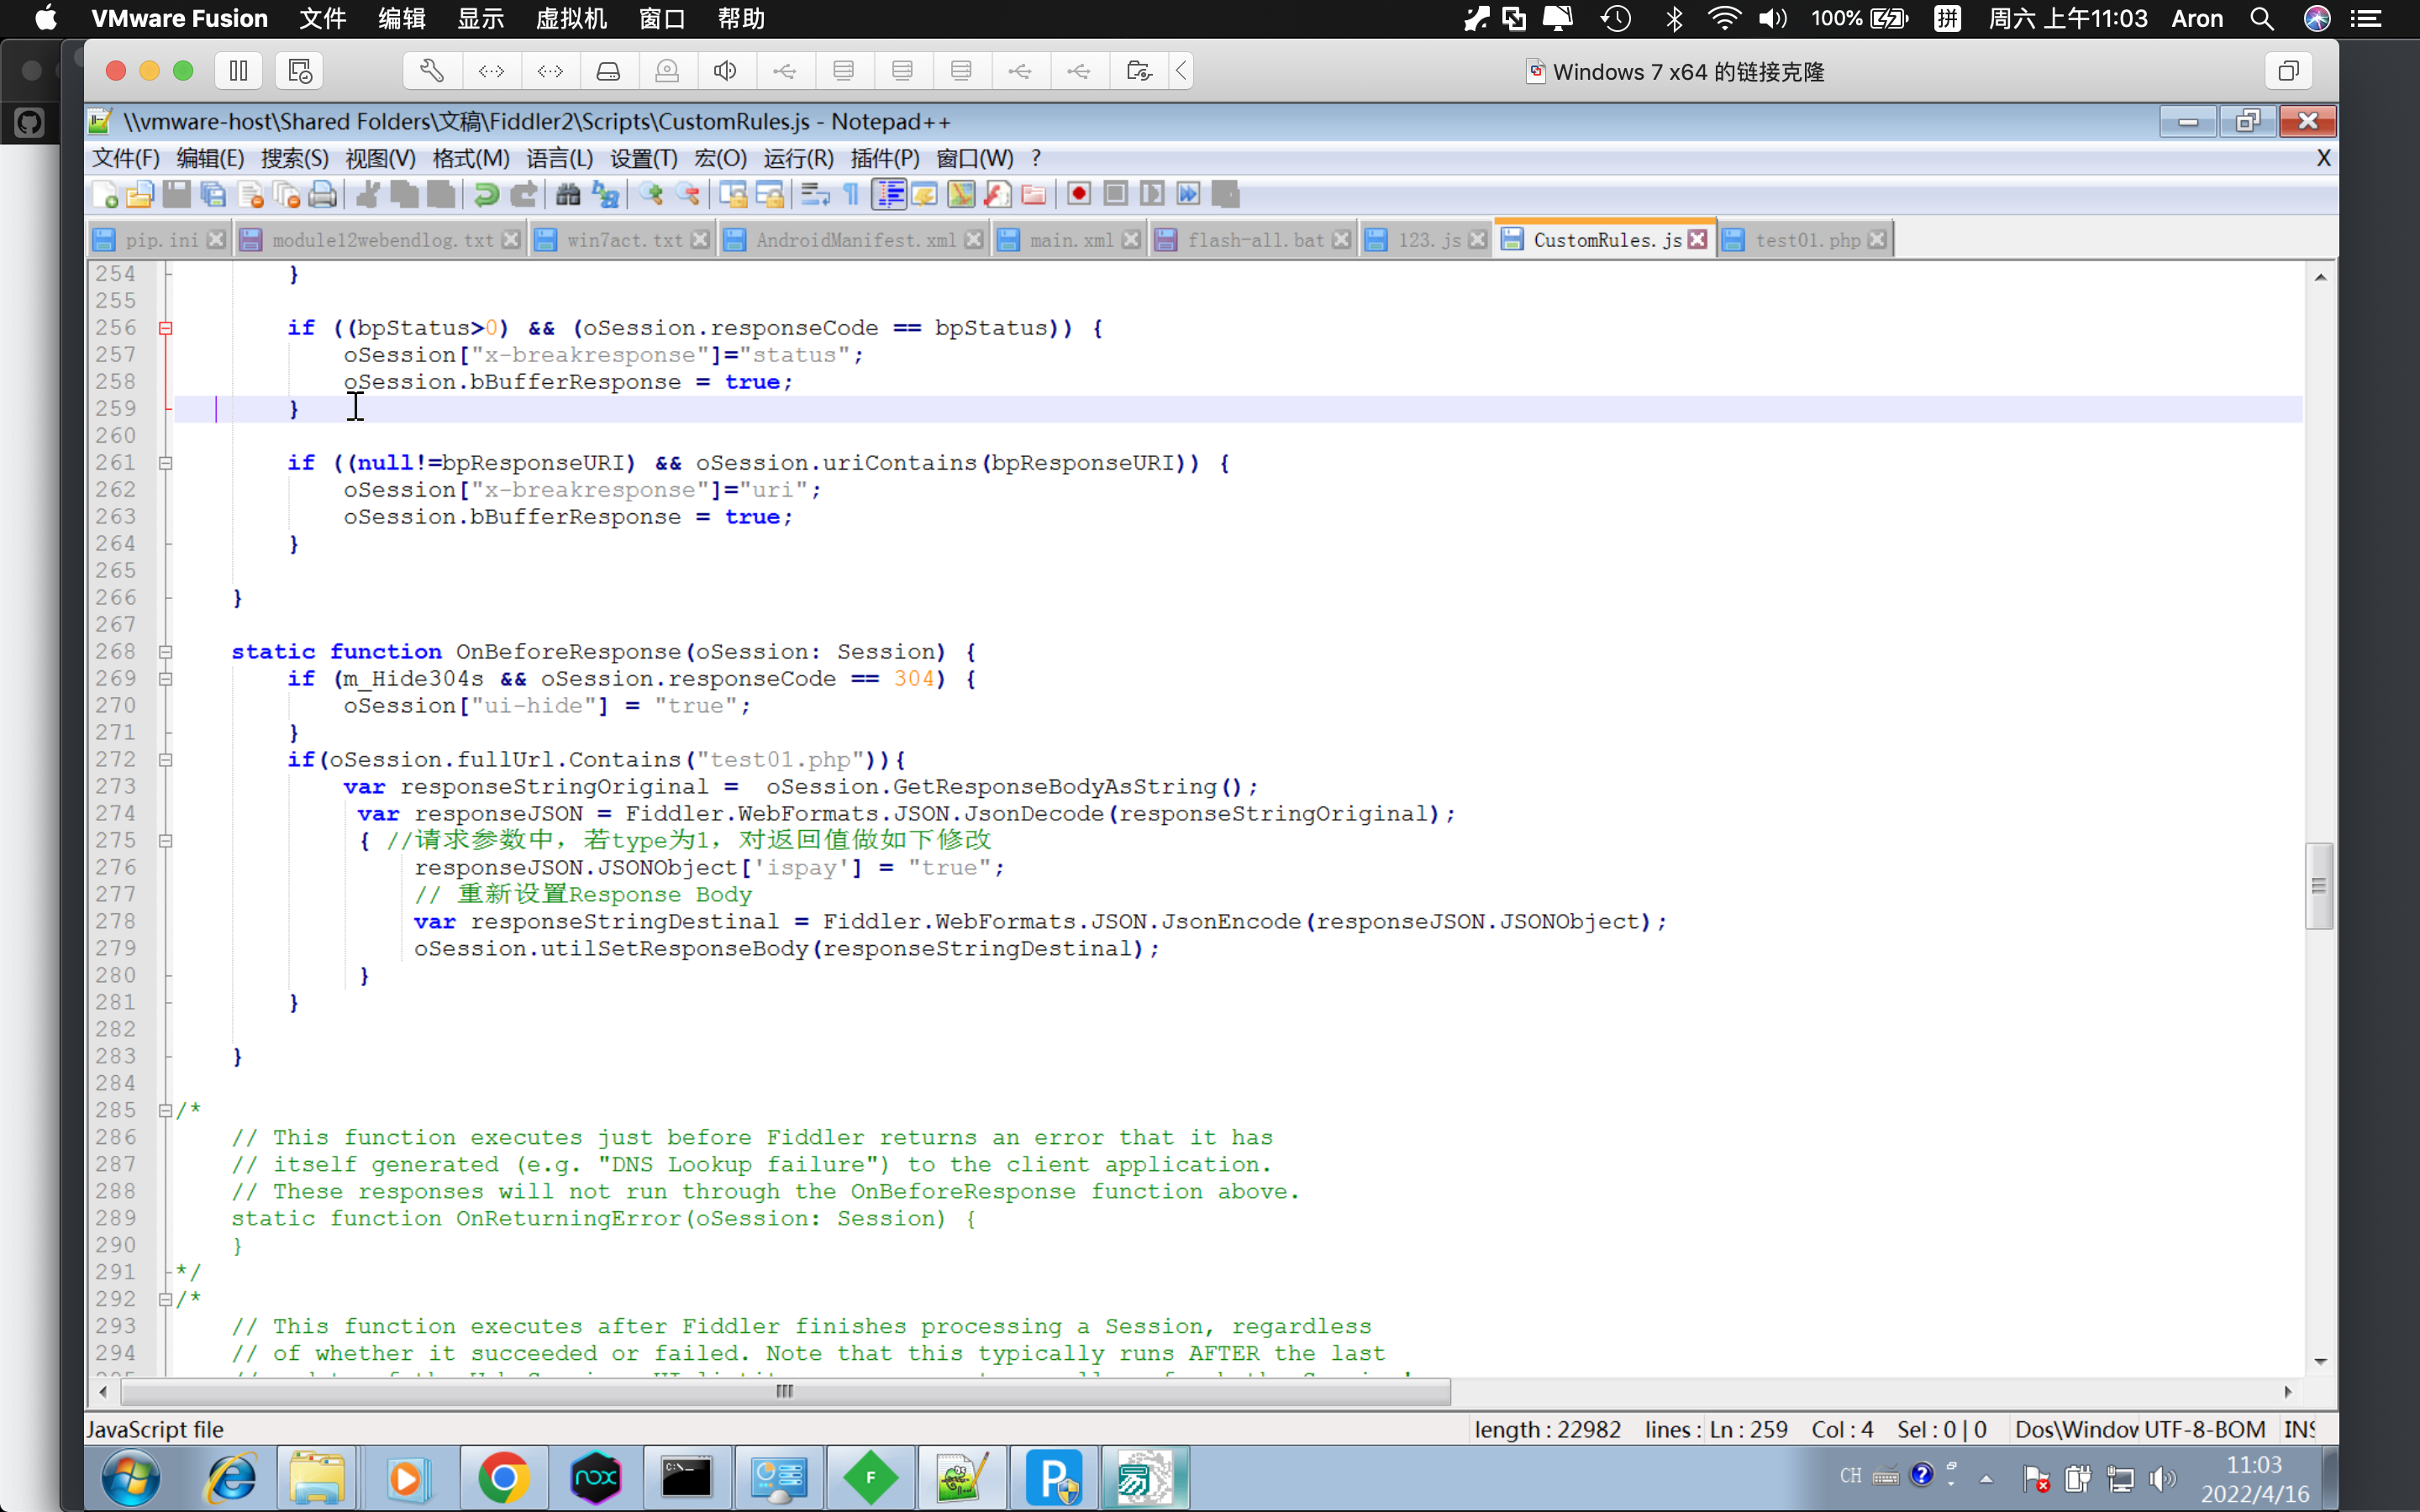
Task: Toggle INS insert mode in status bar
Action: point(2300,1429)
